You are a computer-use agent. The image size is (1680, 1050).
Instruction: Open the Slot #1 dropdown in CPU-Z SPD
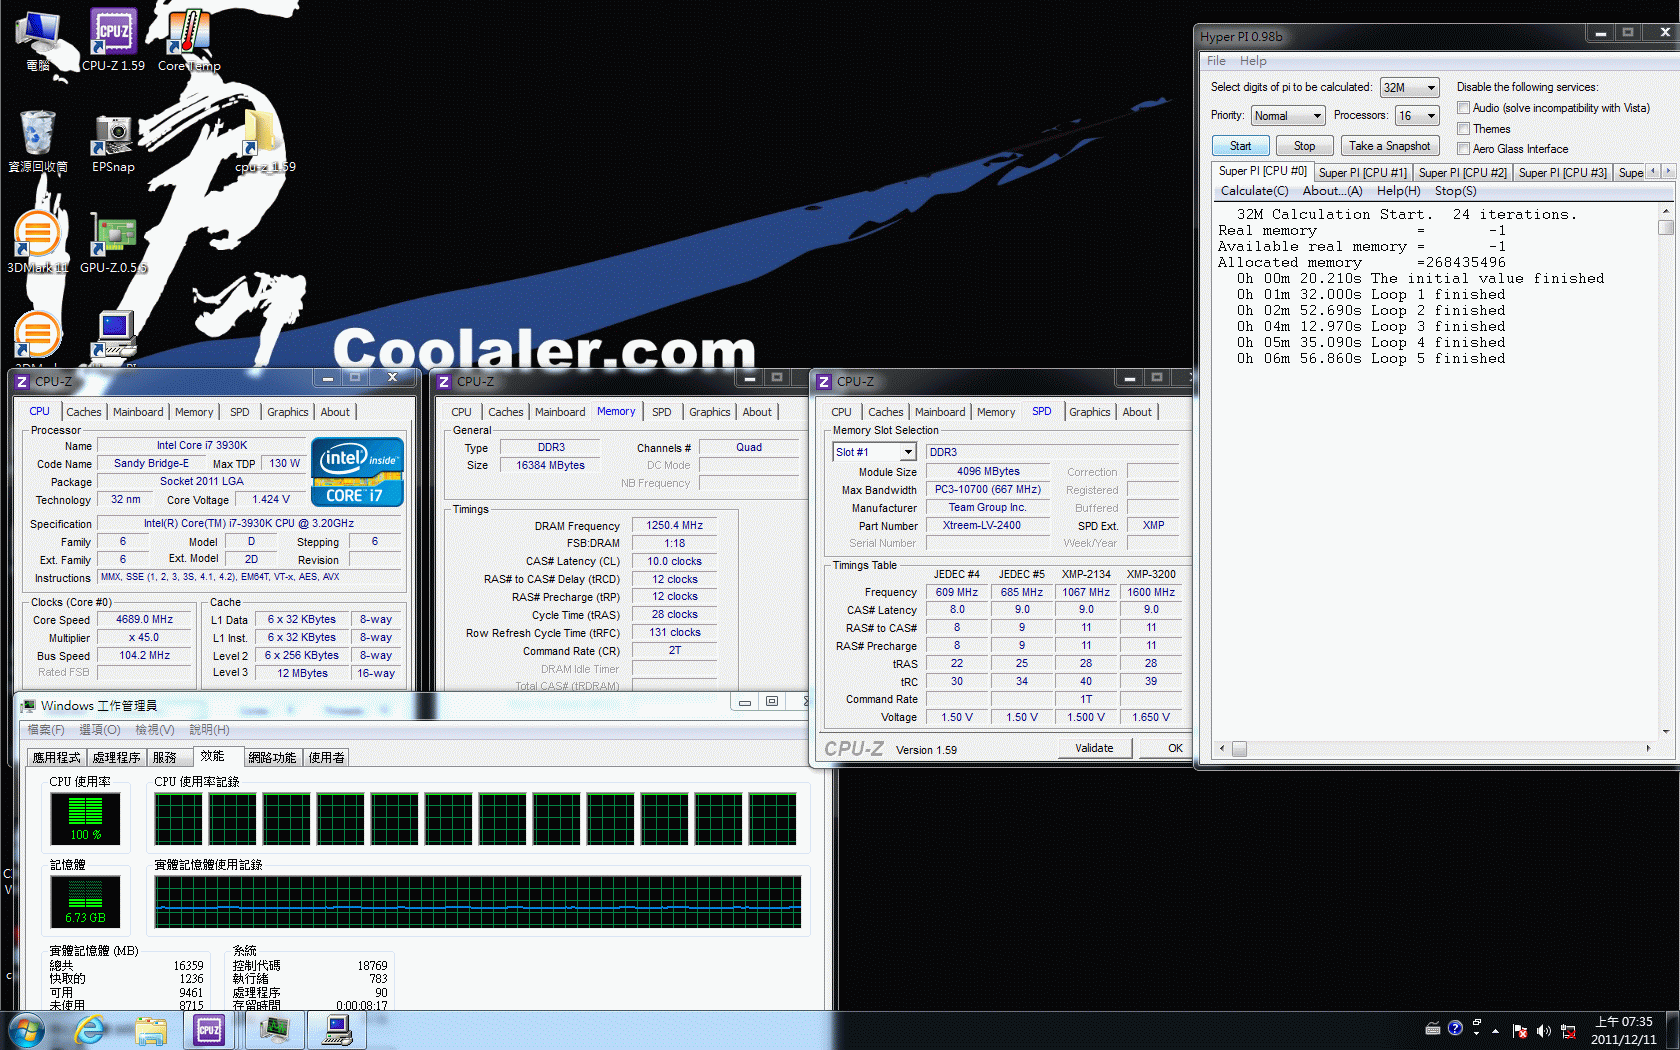[874, 452]
